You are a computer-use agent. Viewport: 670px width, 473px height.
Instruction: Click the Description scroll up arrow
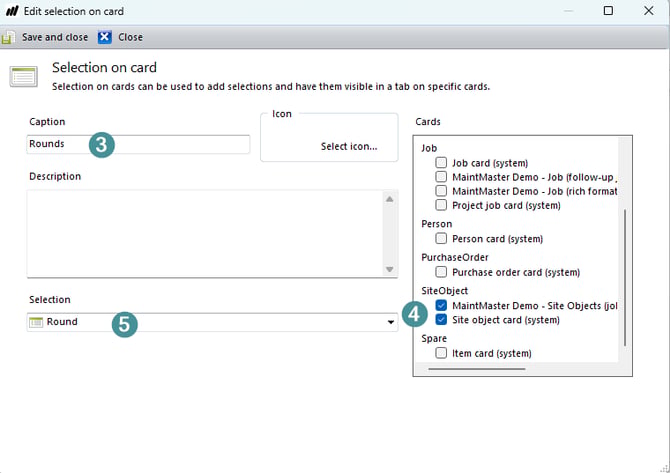[390, 199]
